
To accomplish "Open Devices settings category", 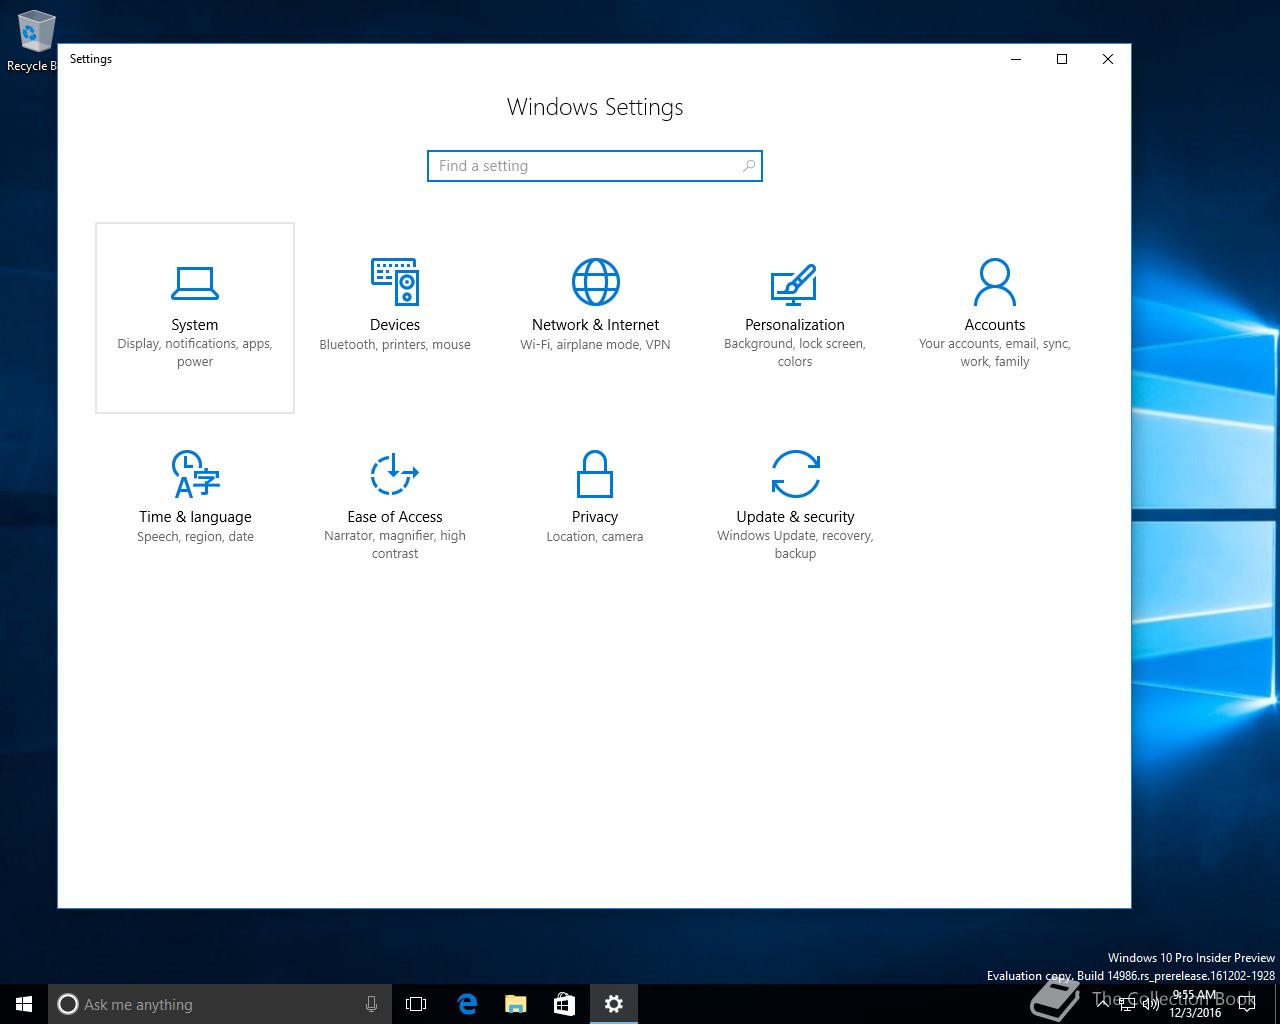I will pyautogui.click(x=395, y=317).
